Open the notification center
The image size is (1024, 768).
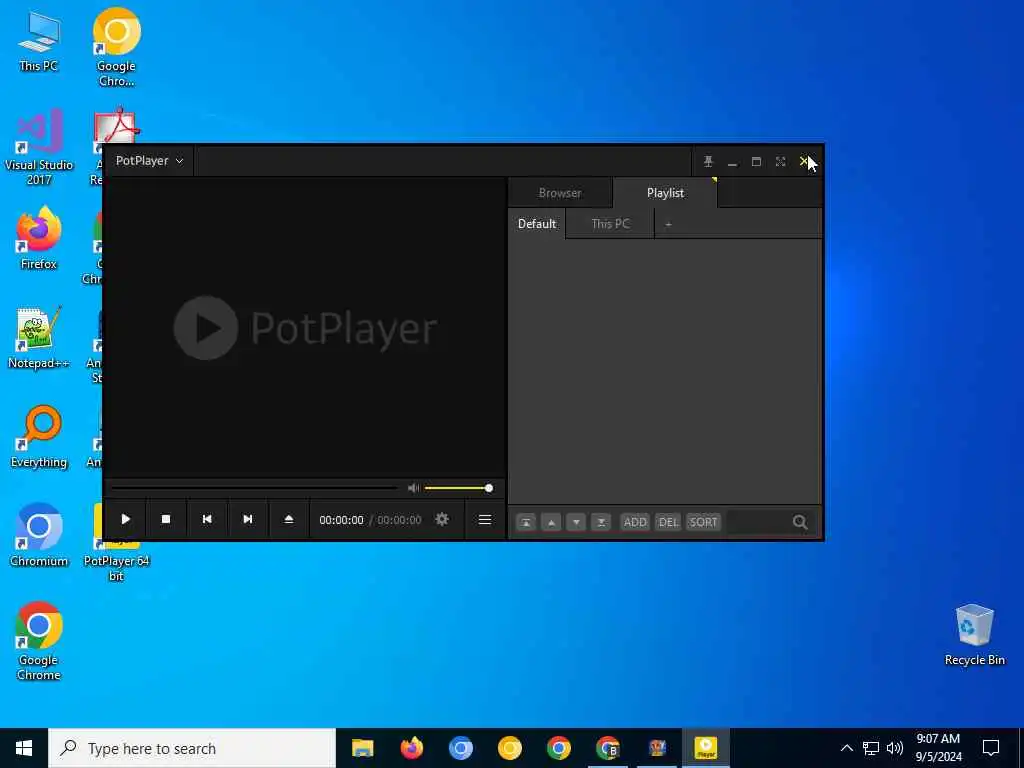991,748
